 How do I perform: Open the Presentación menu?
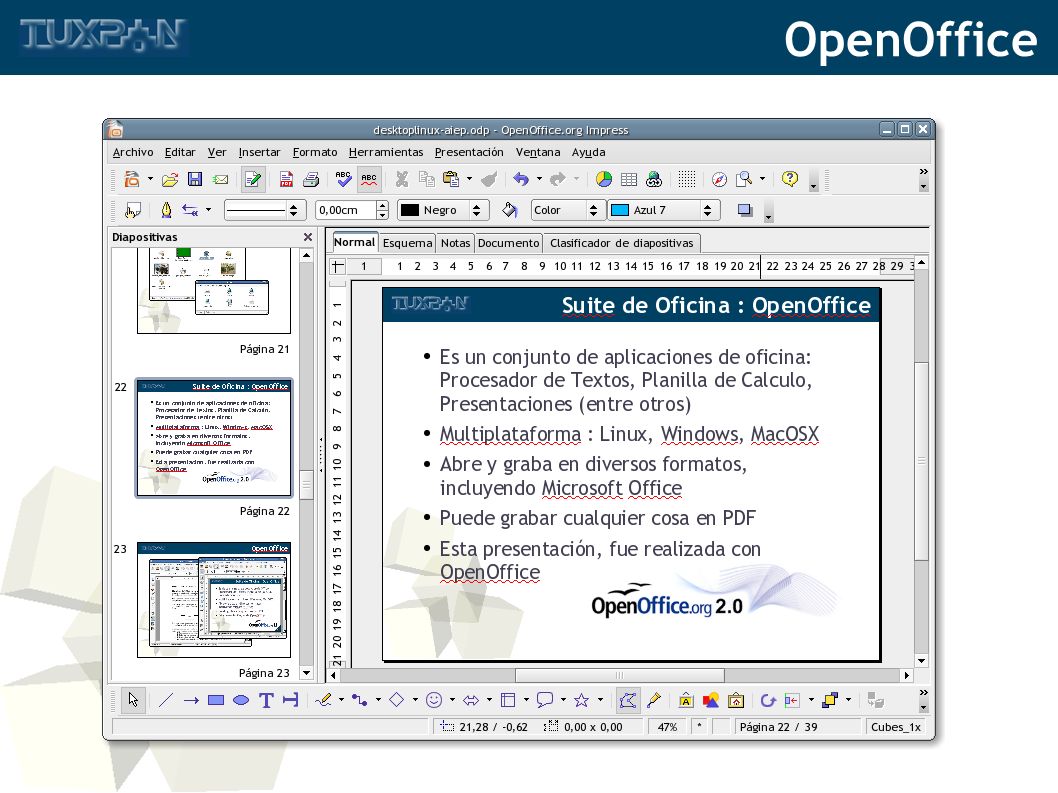pos(469,153)
